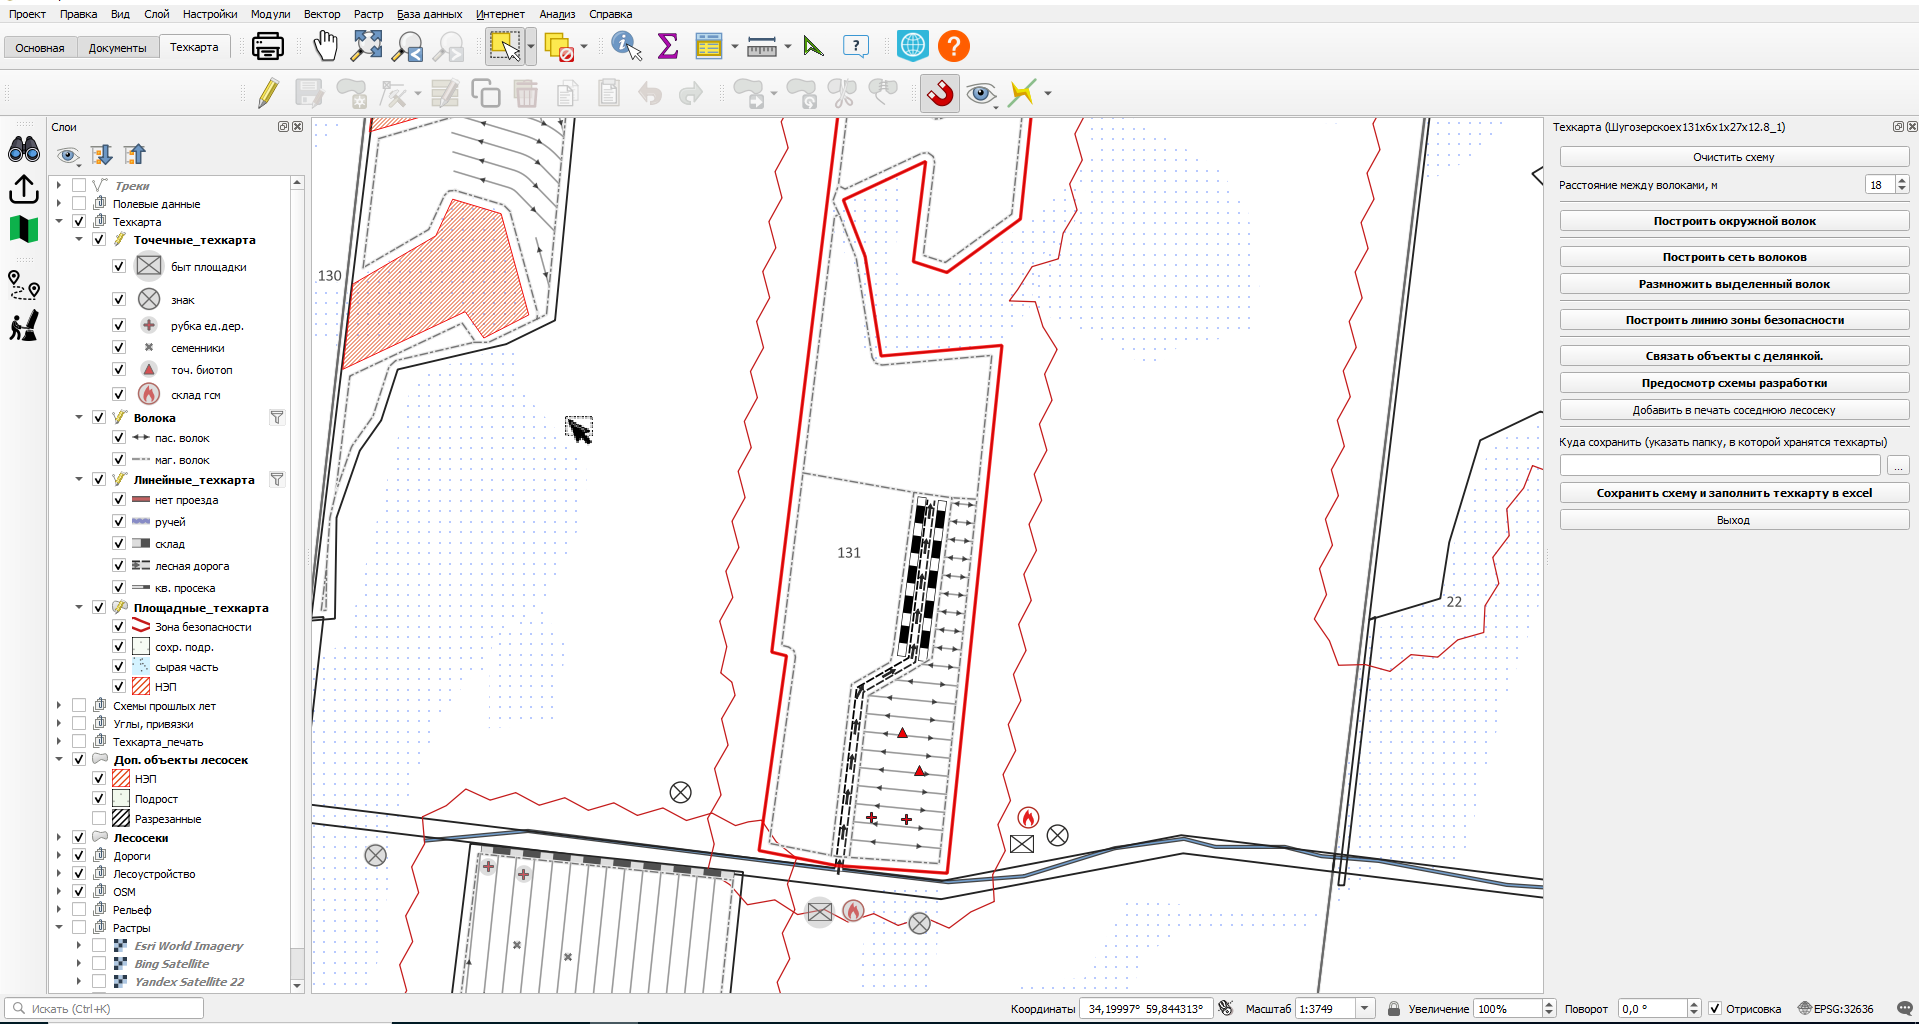This screenshot has height=1024, width=1919.
Task: Open the orange help question icon
Action: pyautogui.click(x=954, y=46)
